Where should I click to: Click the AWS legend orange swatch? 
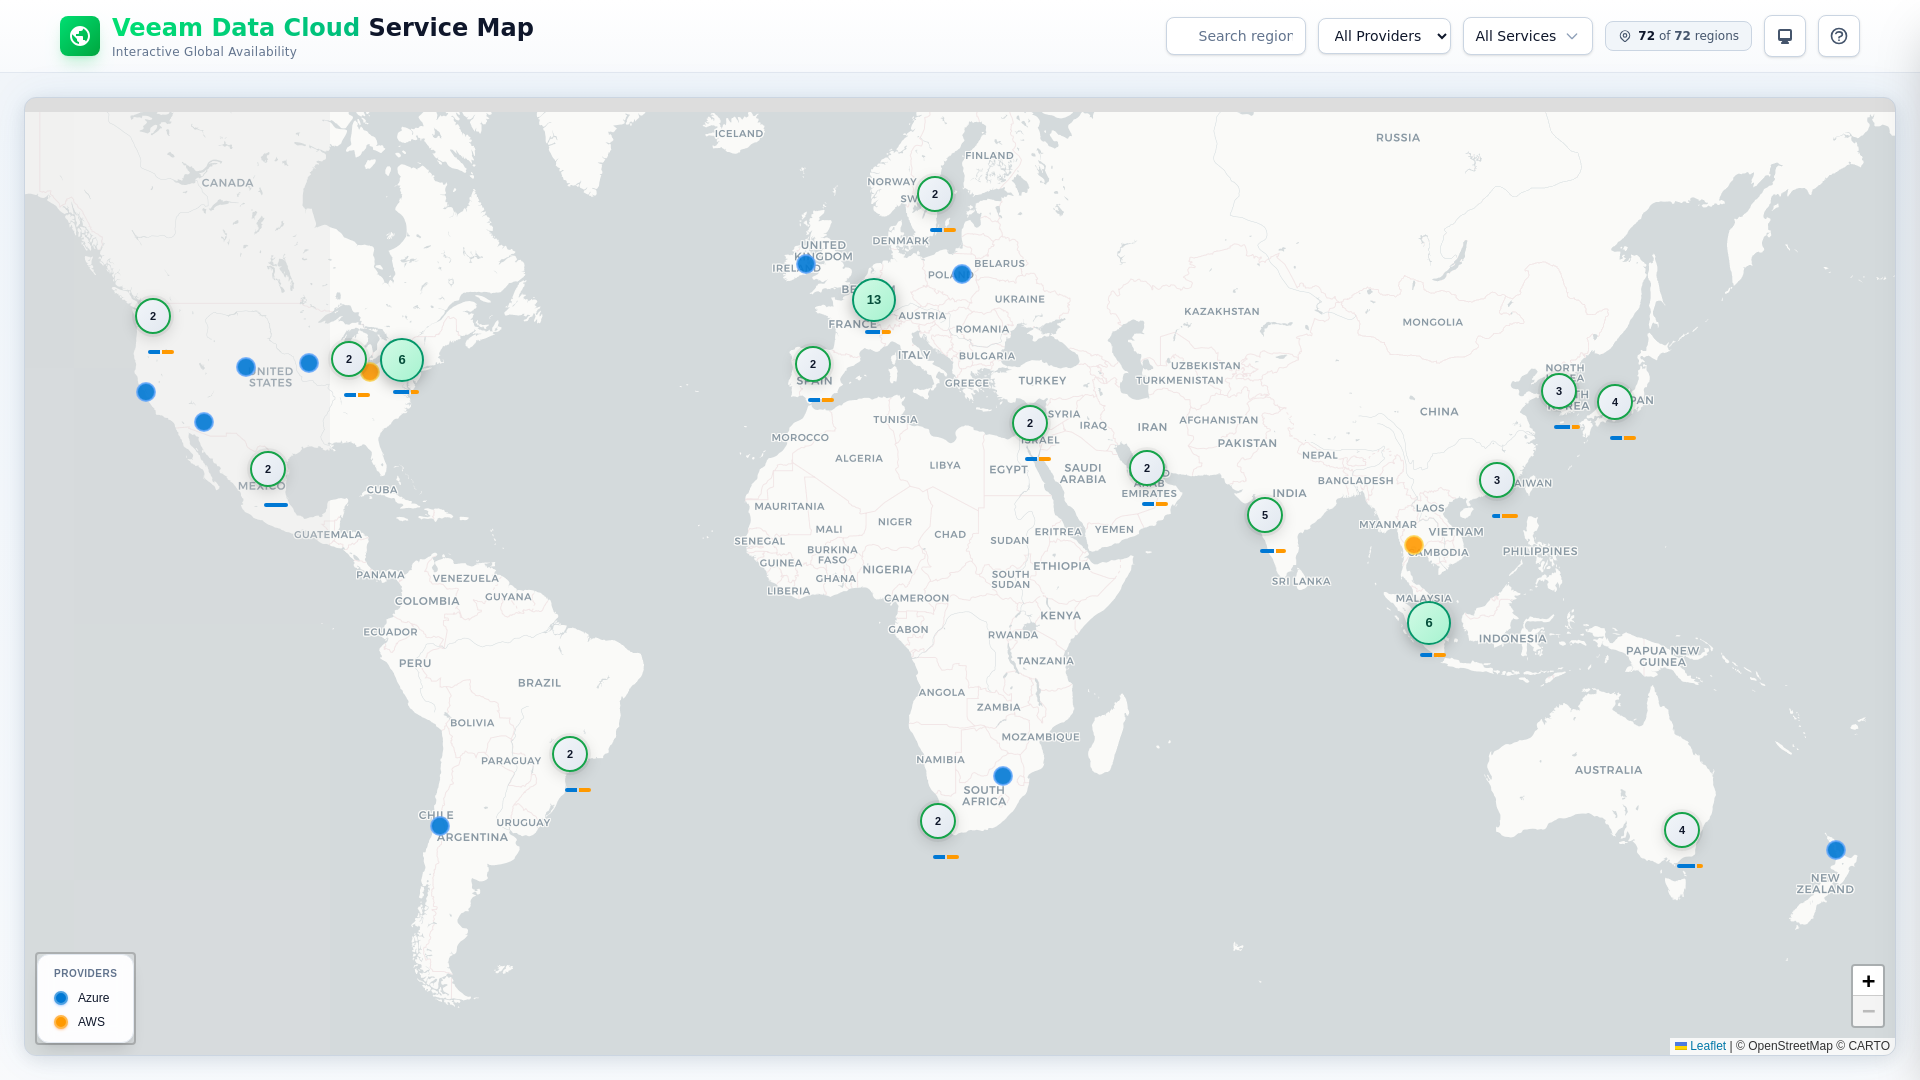(x=61, y=1022)
